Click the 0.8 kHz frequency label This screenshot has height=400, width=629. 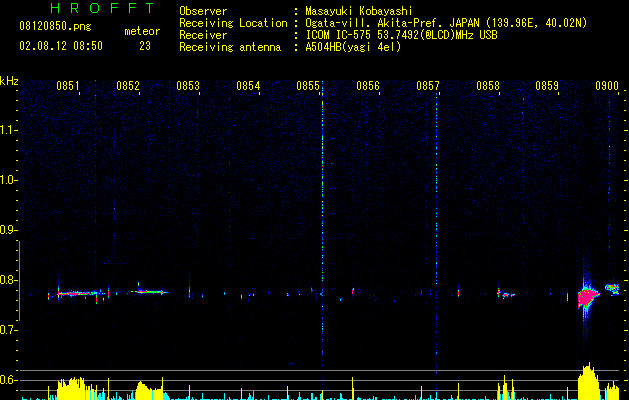(7, 280)
